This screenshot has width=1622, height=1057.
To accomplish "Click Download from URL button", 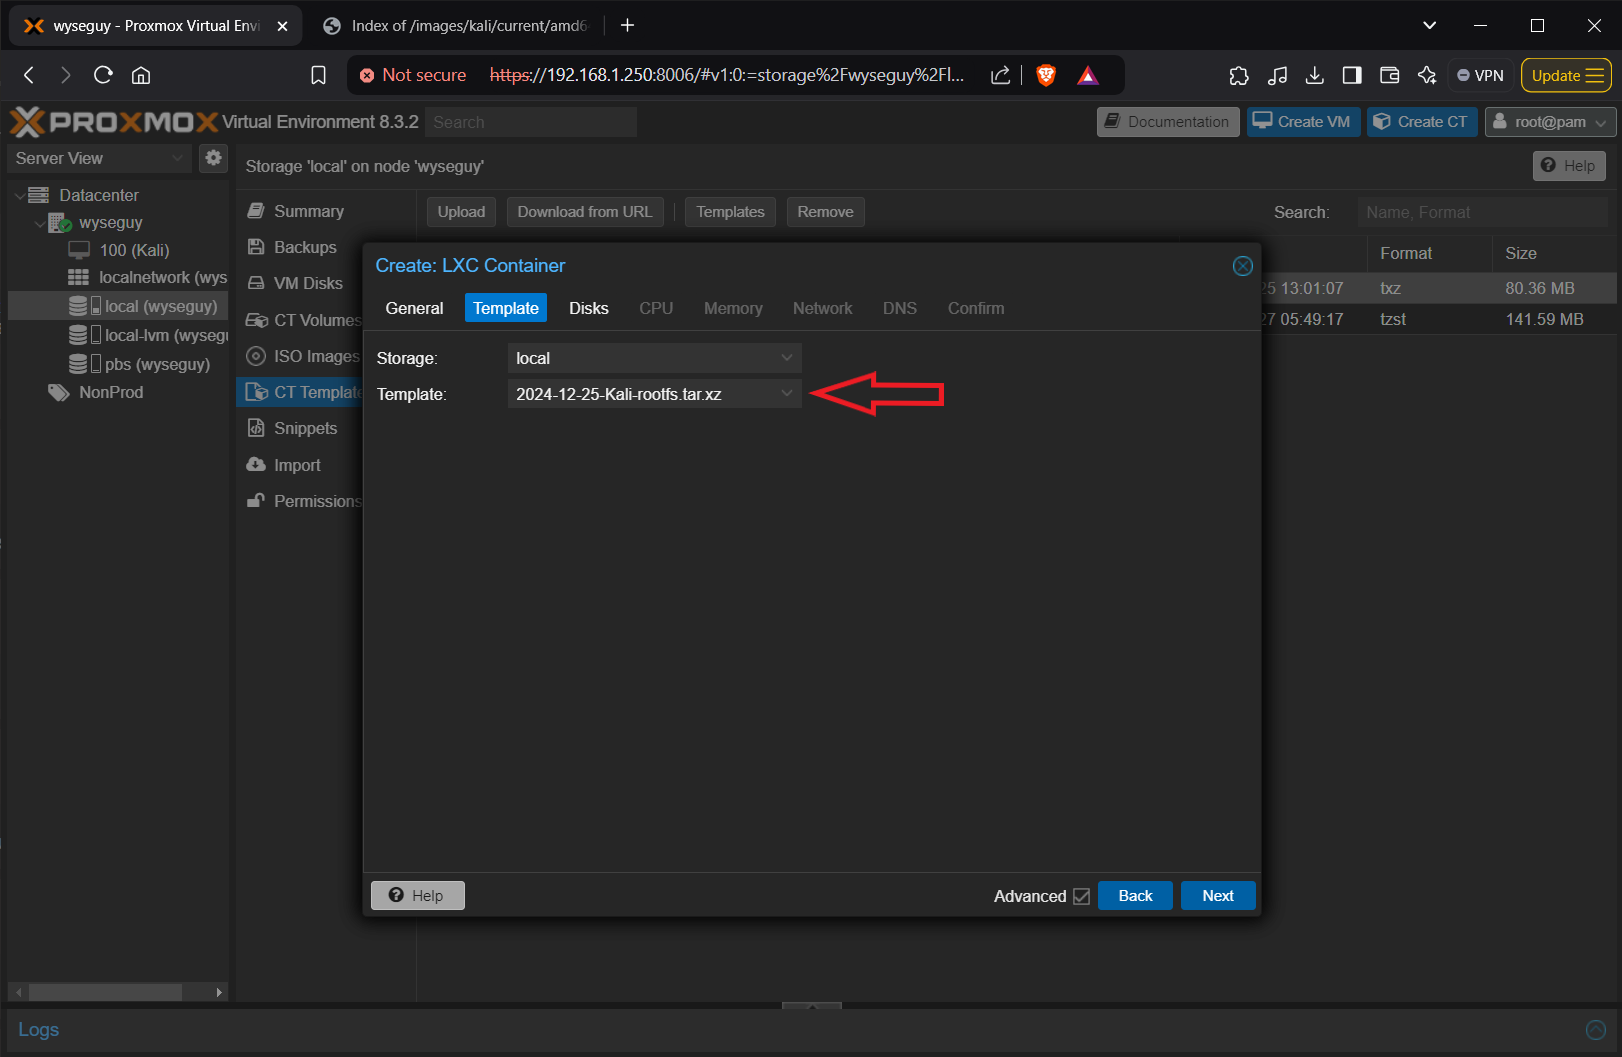I will pyautogui.click(x=585, y=212).
